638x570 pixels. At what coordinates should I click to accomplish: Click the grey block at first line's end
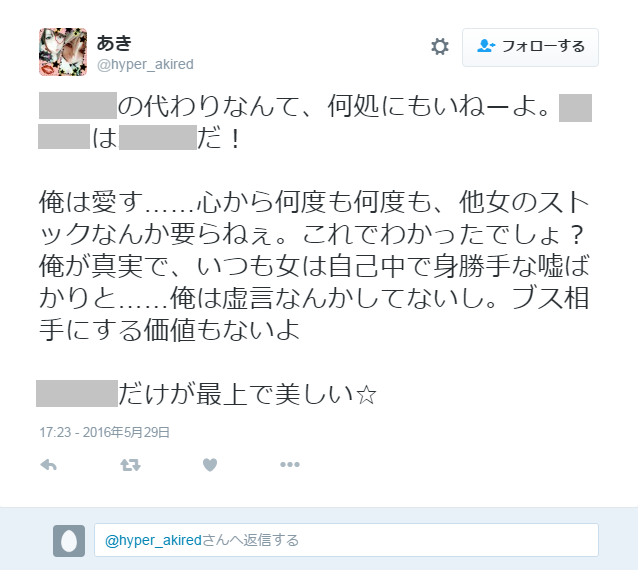(575, 108)
